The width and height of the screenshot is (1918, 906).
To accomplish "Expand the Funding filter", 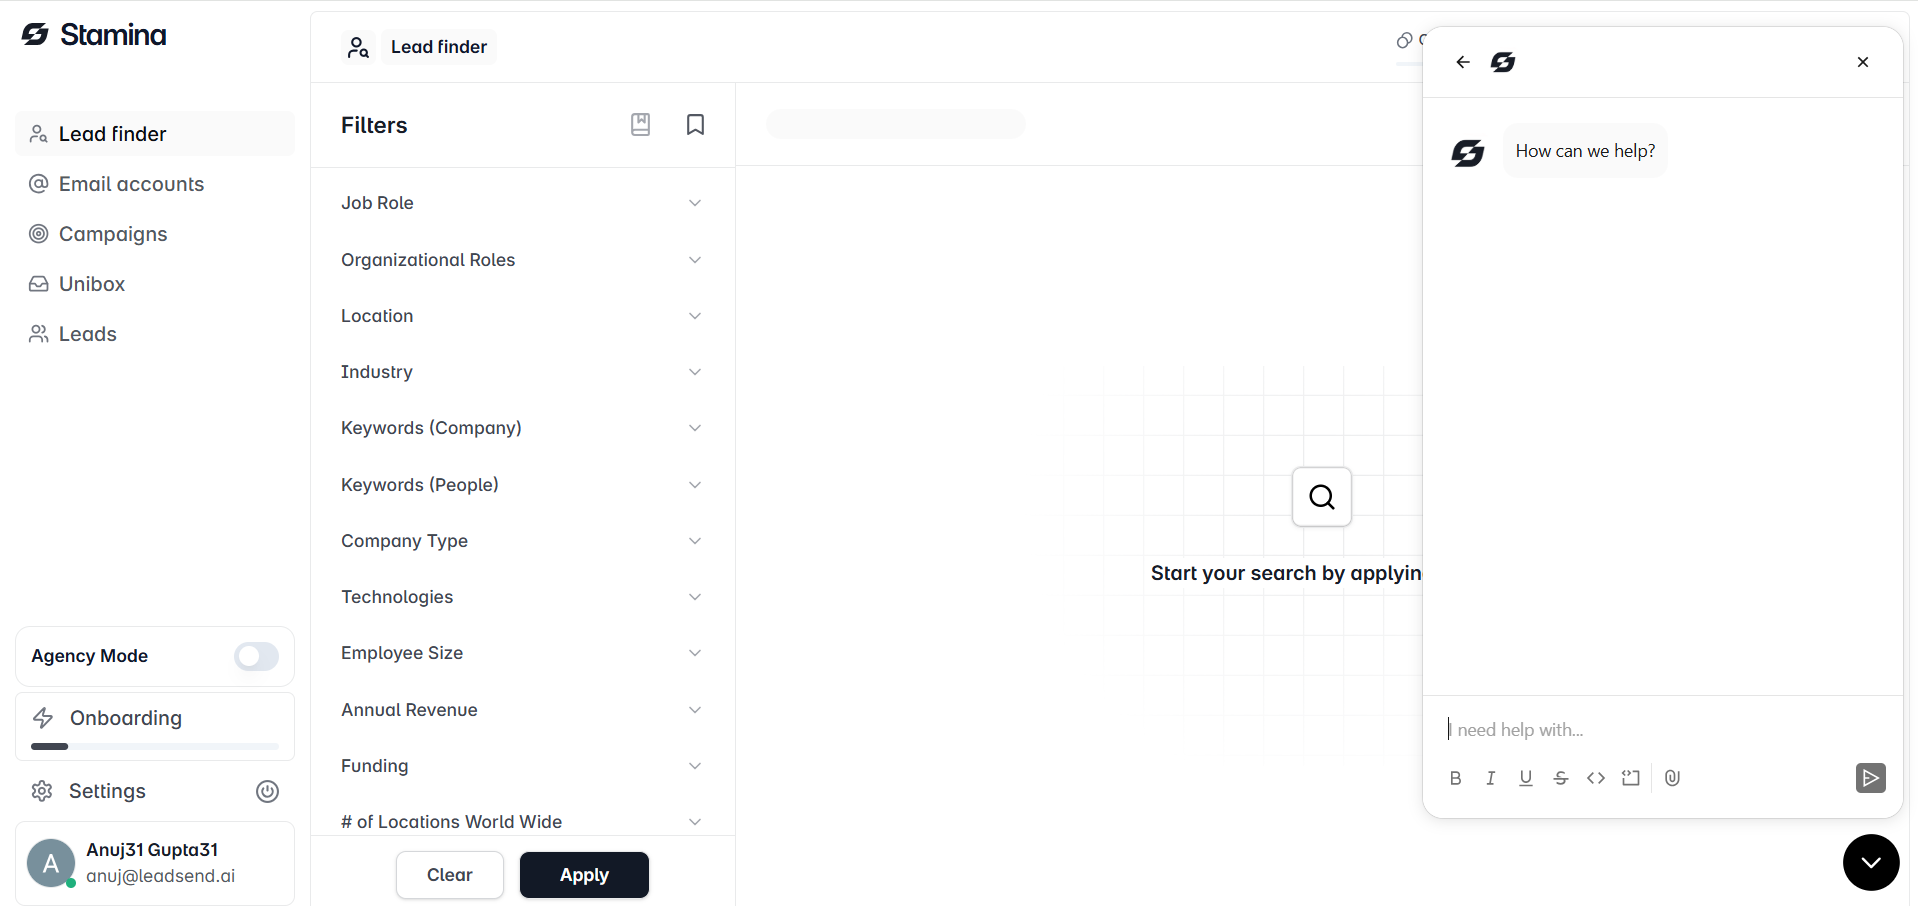I will click(x=522, y=766).
